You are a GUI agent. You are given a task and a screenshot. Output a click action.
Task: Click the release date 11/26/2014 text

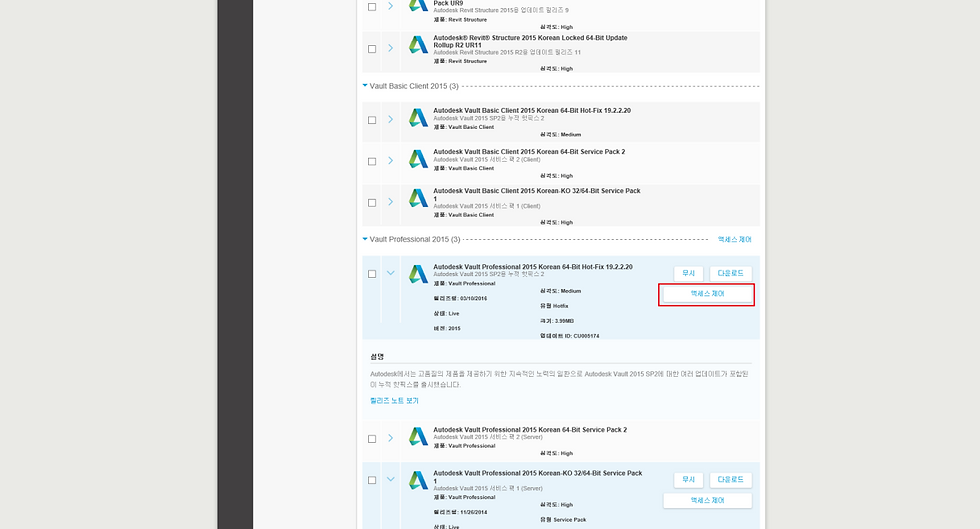pyautogui.click(x=474, y=513)
